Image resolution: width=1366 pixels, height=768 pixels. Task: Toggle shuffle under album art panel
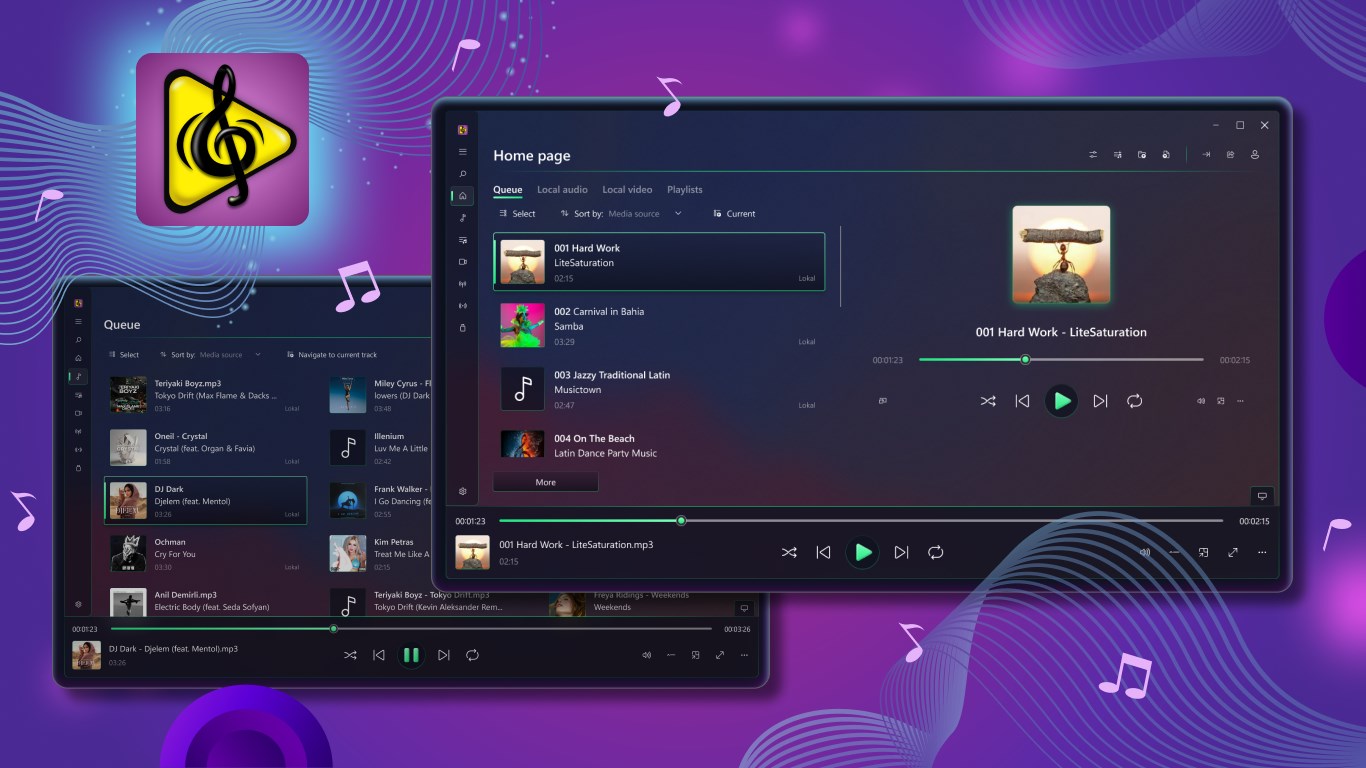pyautogui.click(x=988, y=401)
